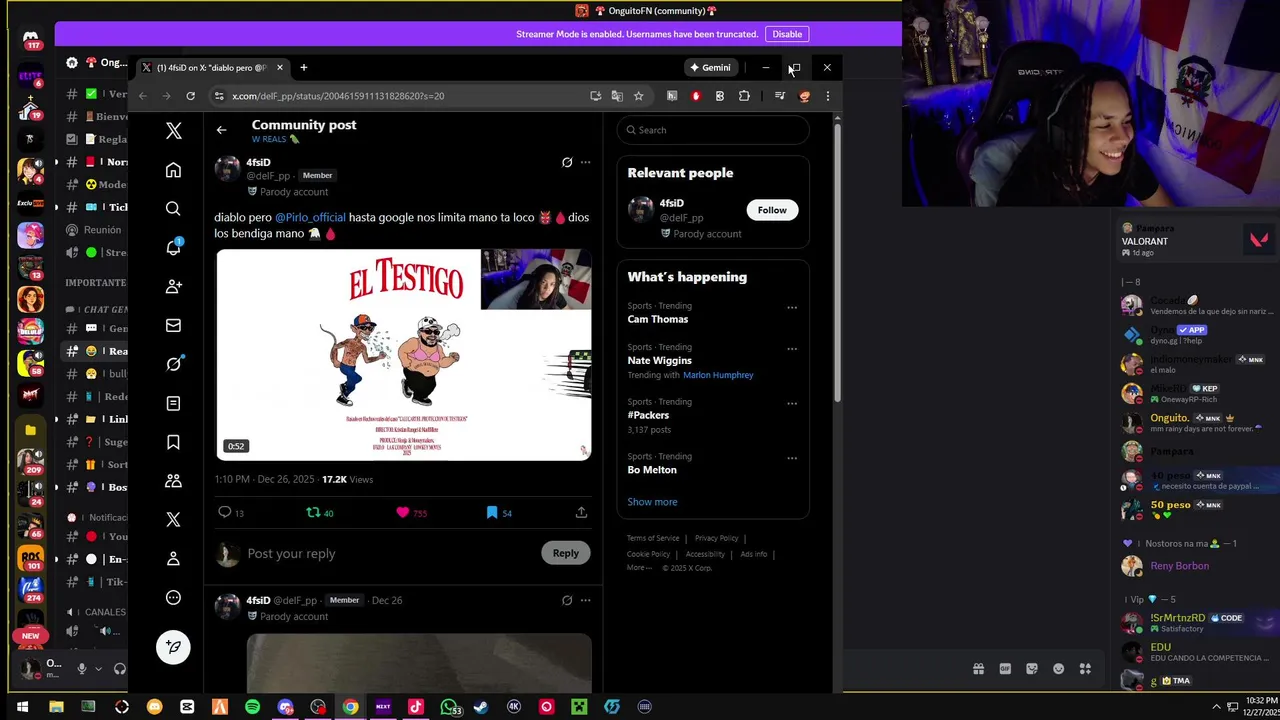Open Steam from the taskbar

click(481, 707)
